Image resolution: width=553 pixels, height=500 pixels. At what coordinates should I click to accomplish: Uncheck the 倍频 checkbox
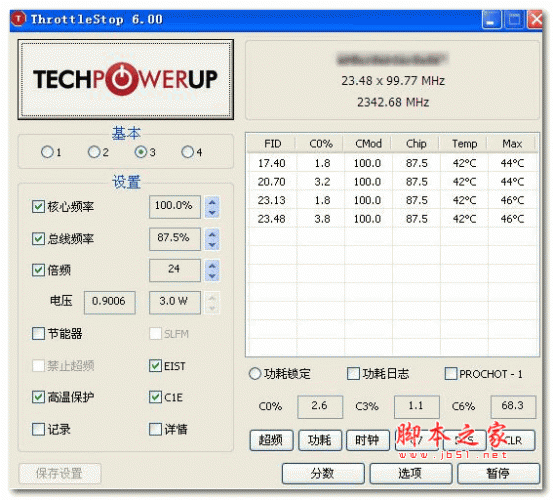[x=38, y=270]
